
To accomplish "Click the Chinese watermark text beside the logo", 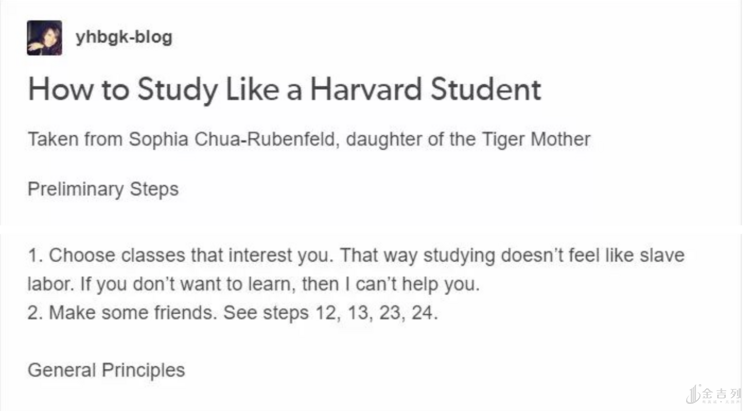I will [723, 394].
